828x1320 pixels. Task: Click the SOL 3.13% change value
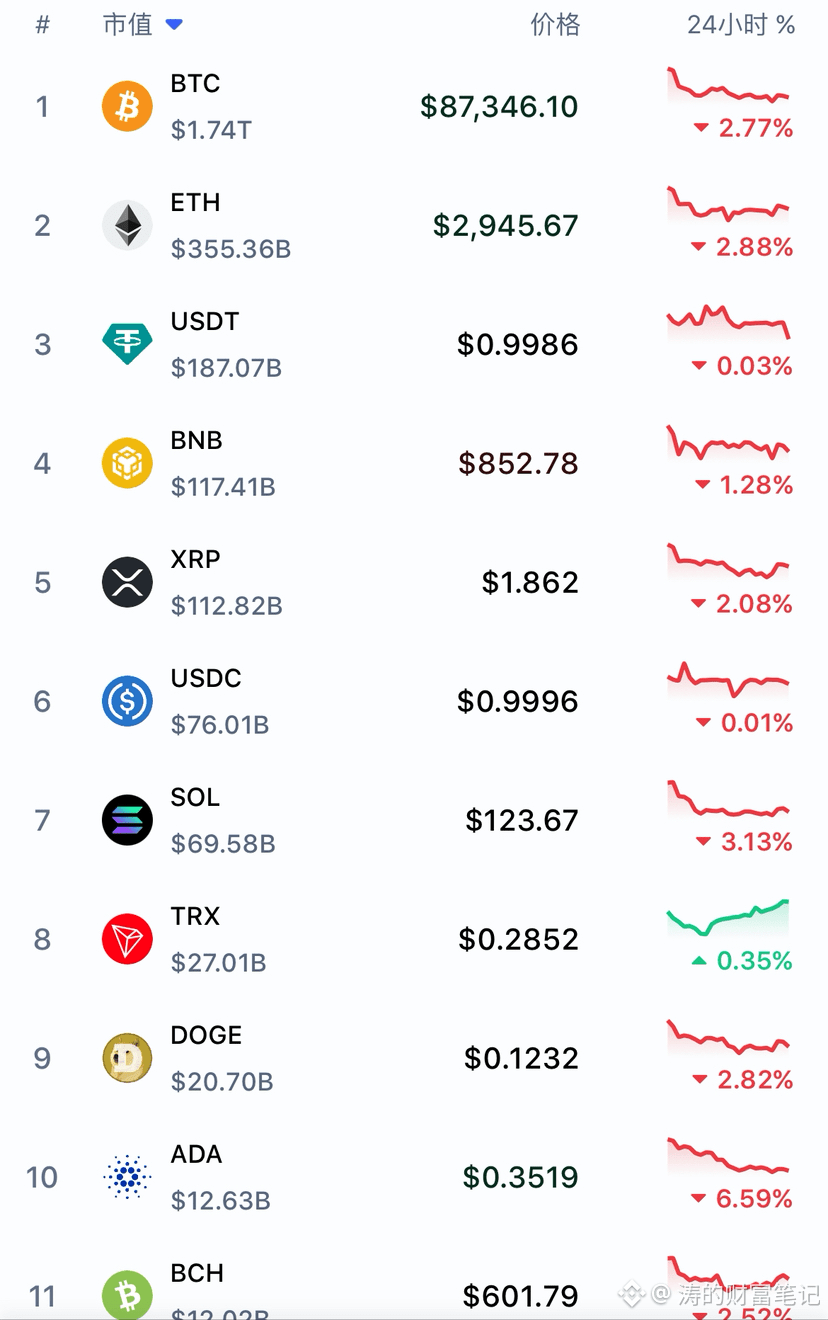(756, 842)
